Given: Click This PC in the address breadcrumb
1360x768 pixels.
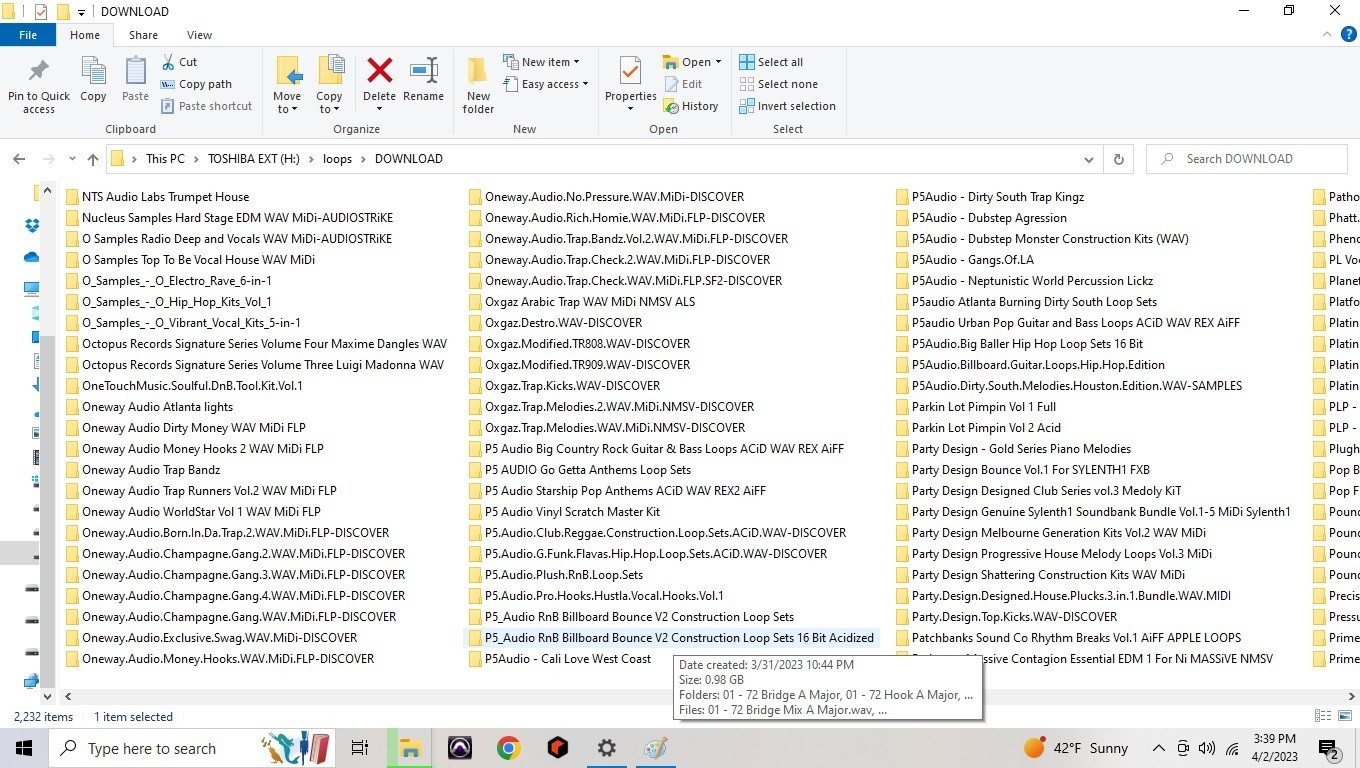Looking at the screenshot, I should pos(165,159).
